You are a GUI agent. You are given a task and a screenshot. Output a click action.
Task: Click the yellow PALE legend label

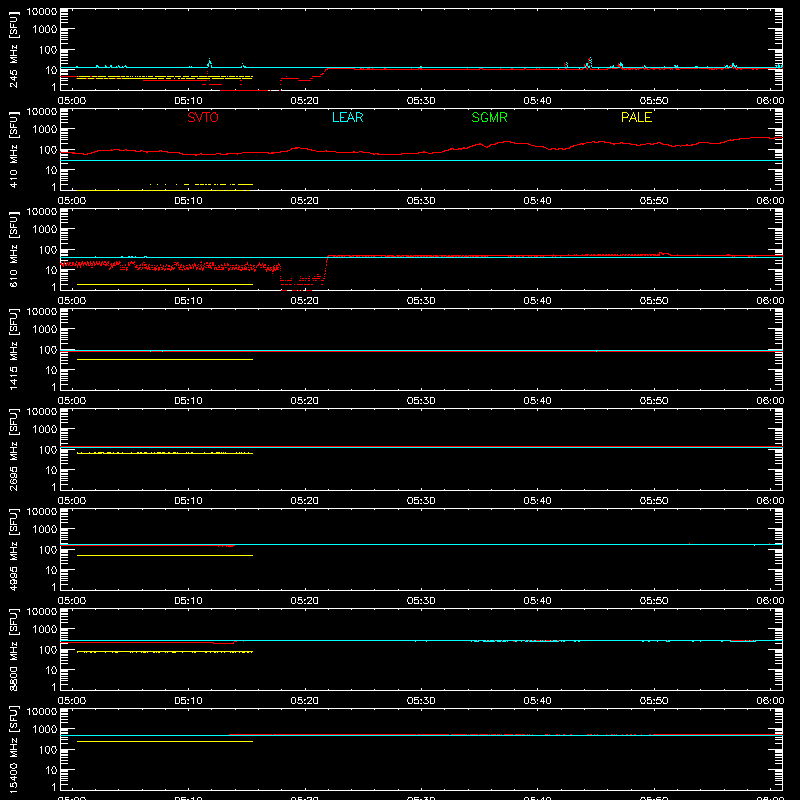coord(636,117)
